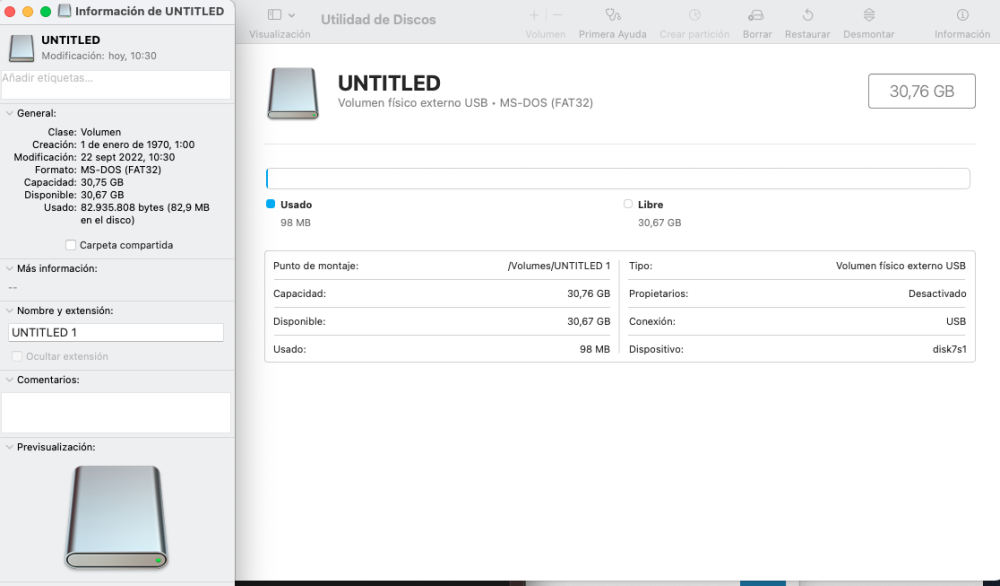This screenshot has height=586, width=1000.
Task: Click the Crear partición toolbar label
Action: (x=695, y=34)
